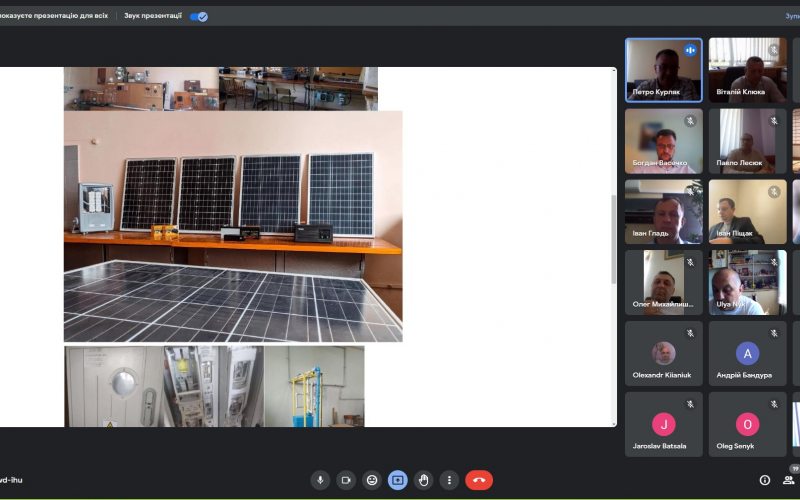Screen dimensions: 800x500
Task: Select Jaroslav Batsala's participant tile
Action: coord(664,424)
